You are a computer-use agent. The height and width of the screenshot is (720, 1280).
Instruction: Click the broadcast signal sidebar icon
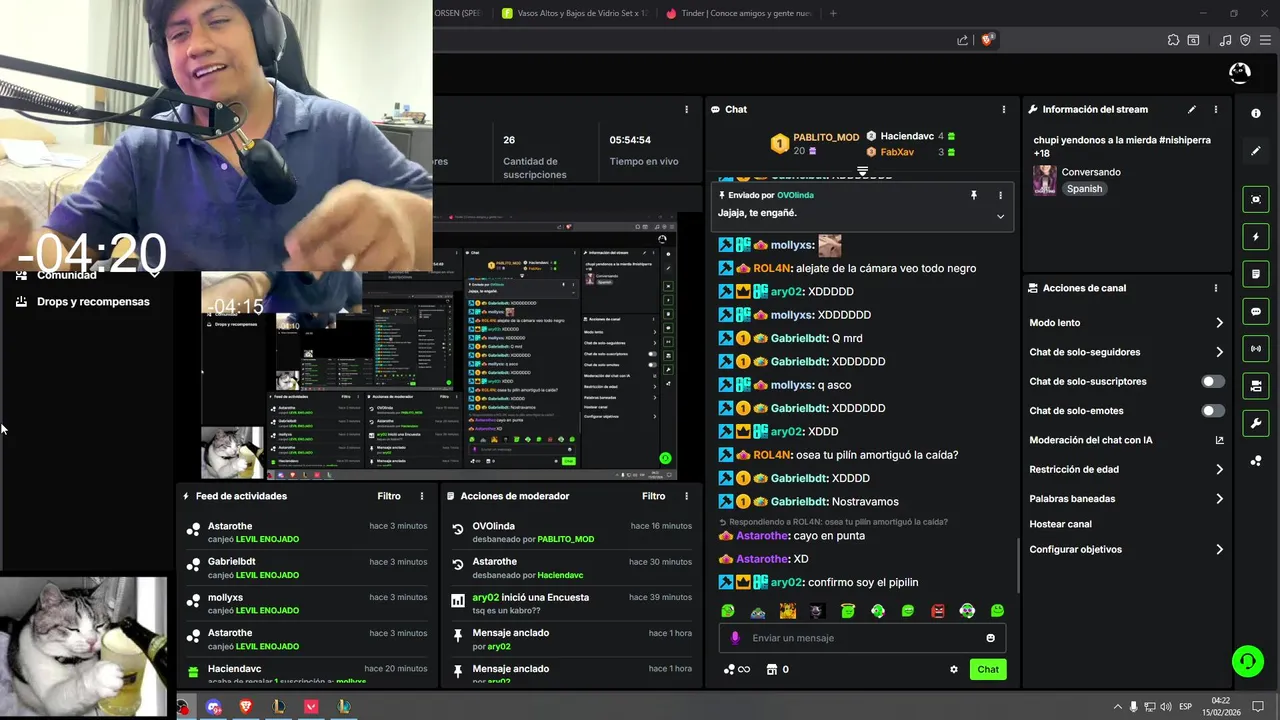1256,348
